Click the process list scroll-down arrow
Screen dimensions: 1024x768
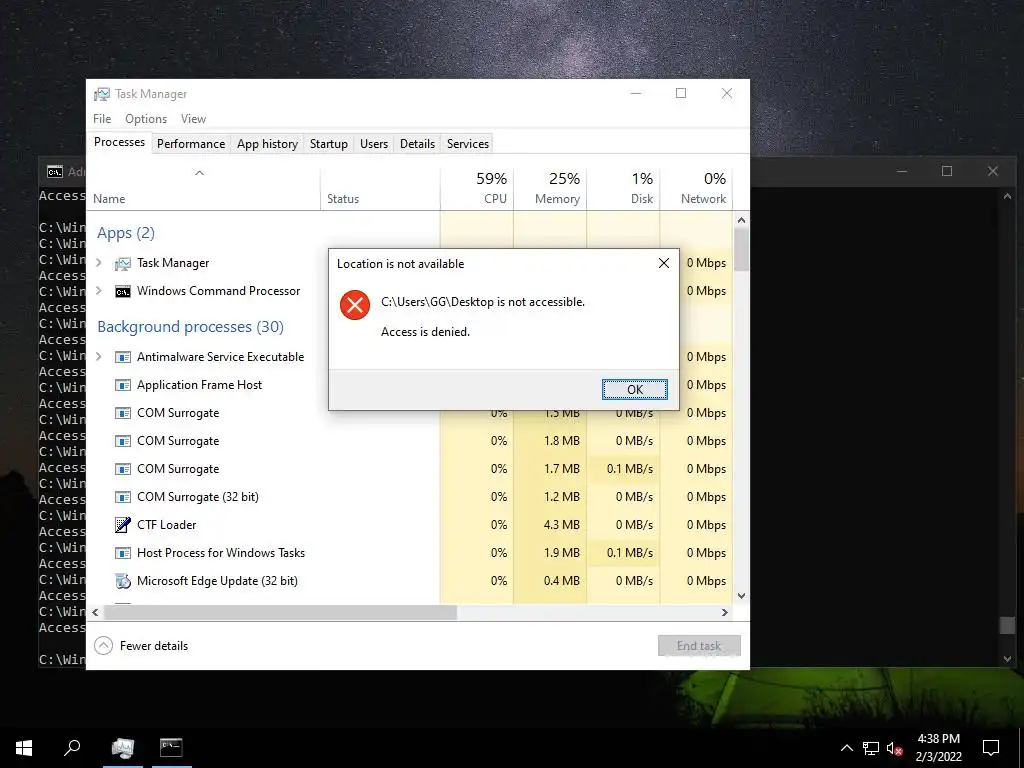(741, 596)
